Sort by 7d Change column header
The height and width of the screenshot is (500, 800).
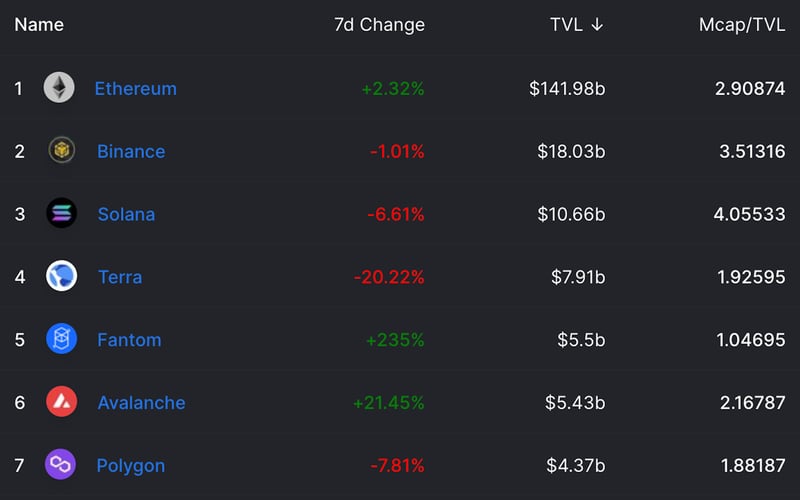pyautogui.click(x=379, y=25)
